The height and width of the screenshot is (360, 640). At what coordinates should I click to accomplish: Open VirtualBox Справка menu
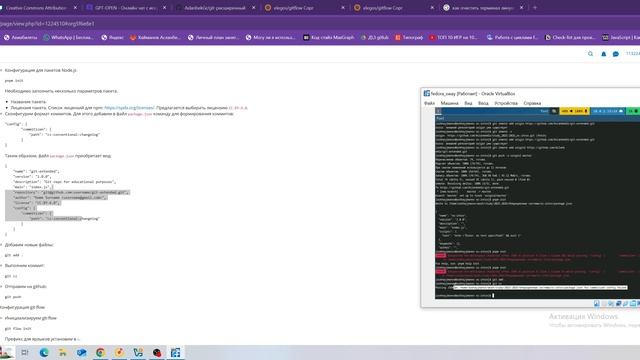(532, 103)
